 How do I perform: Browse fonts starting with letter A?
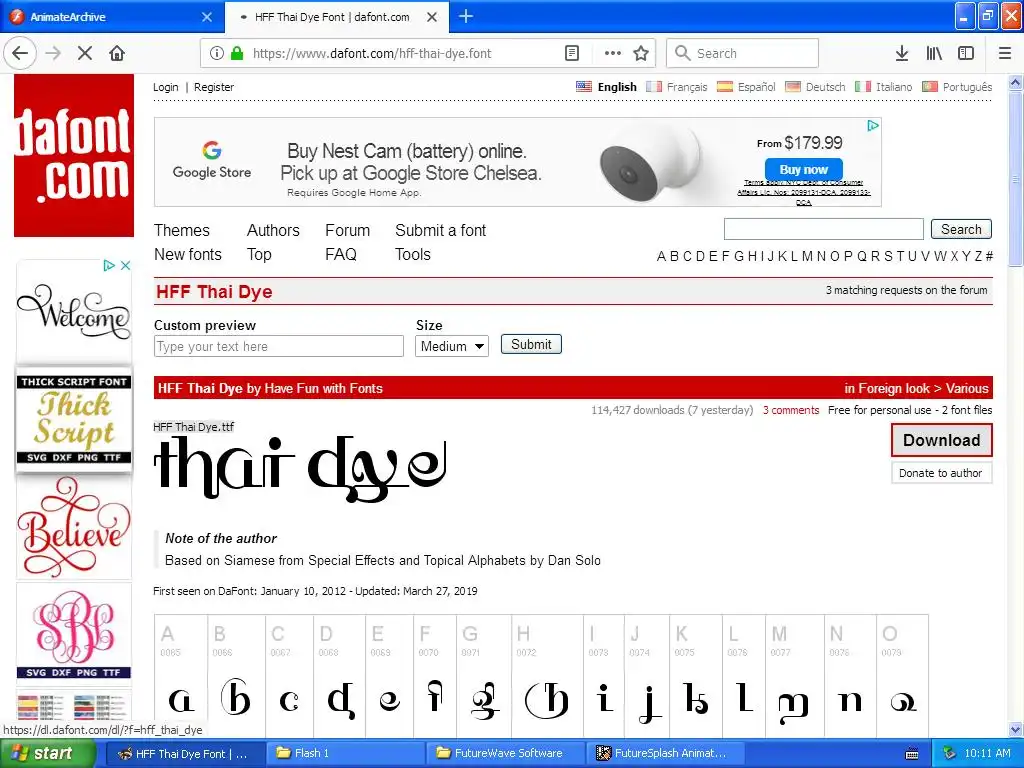(661, 256)
